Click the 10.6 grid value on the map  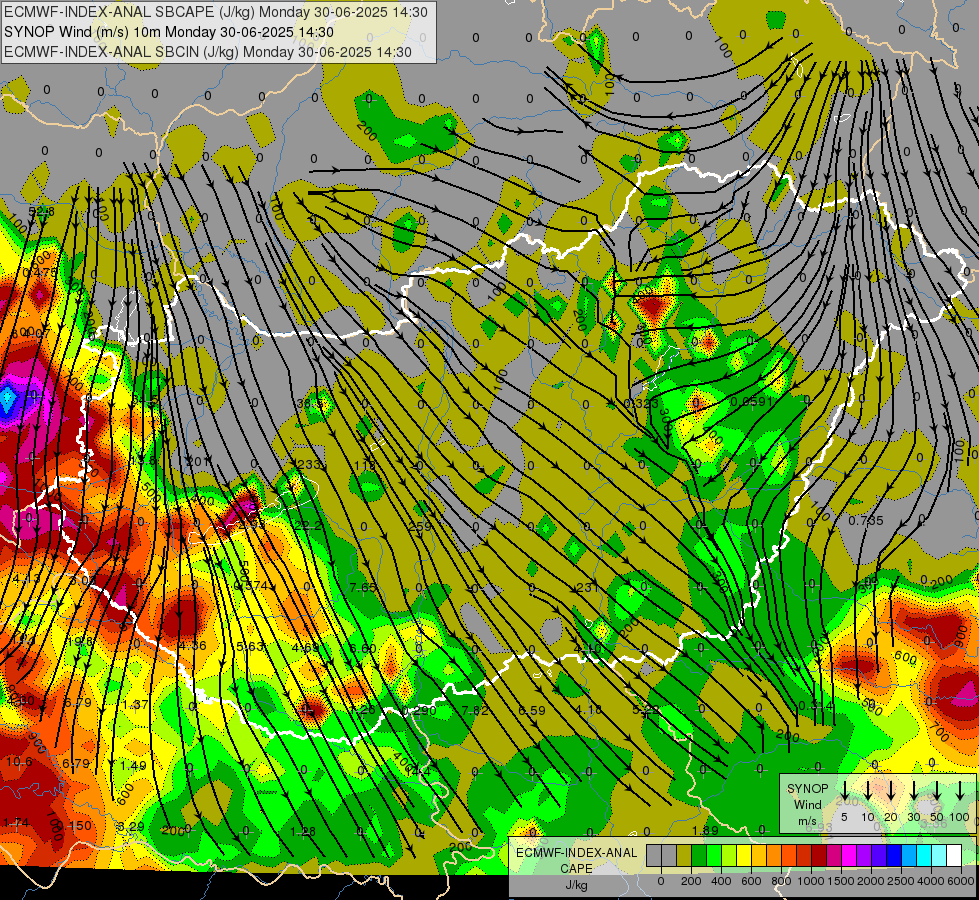19,761
